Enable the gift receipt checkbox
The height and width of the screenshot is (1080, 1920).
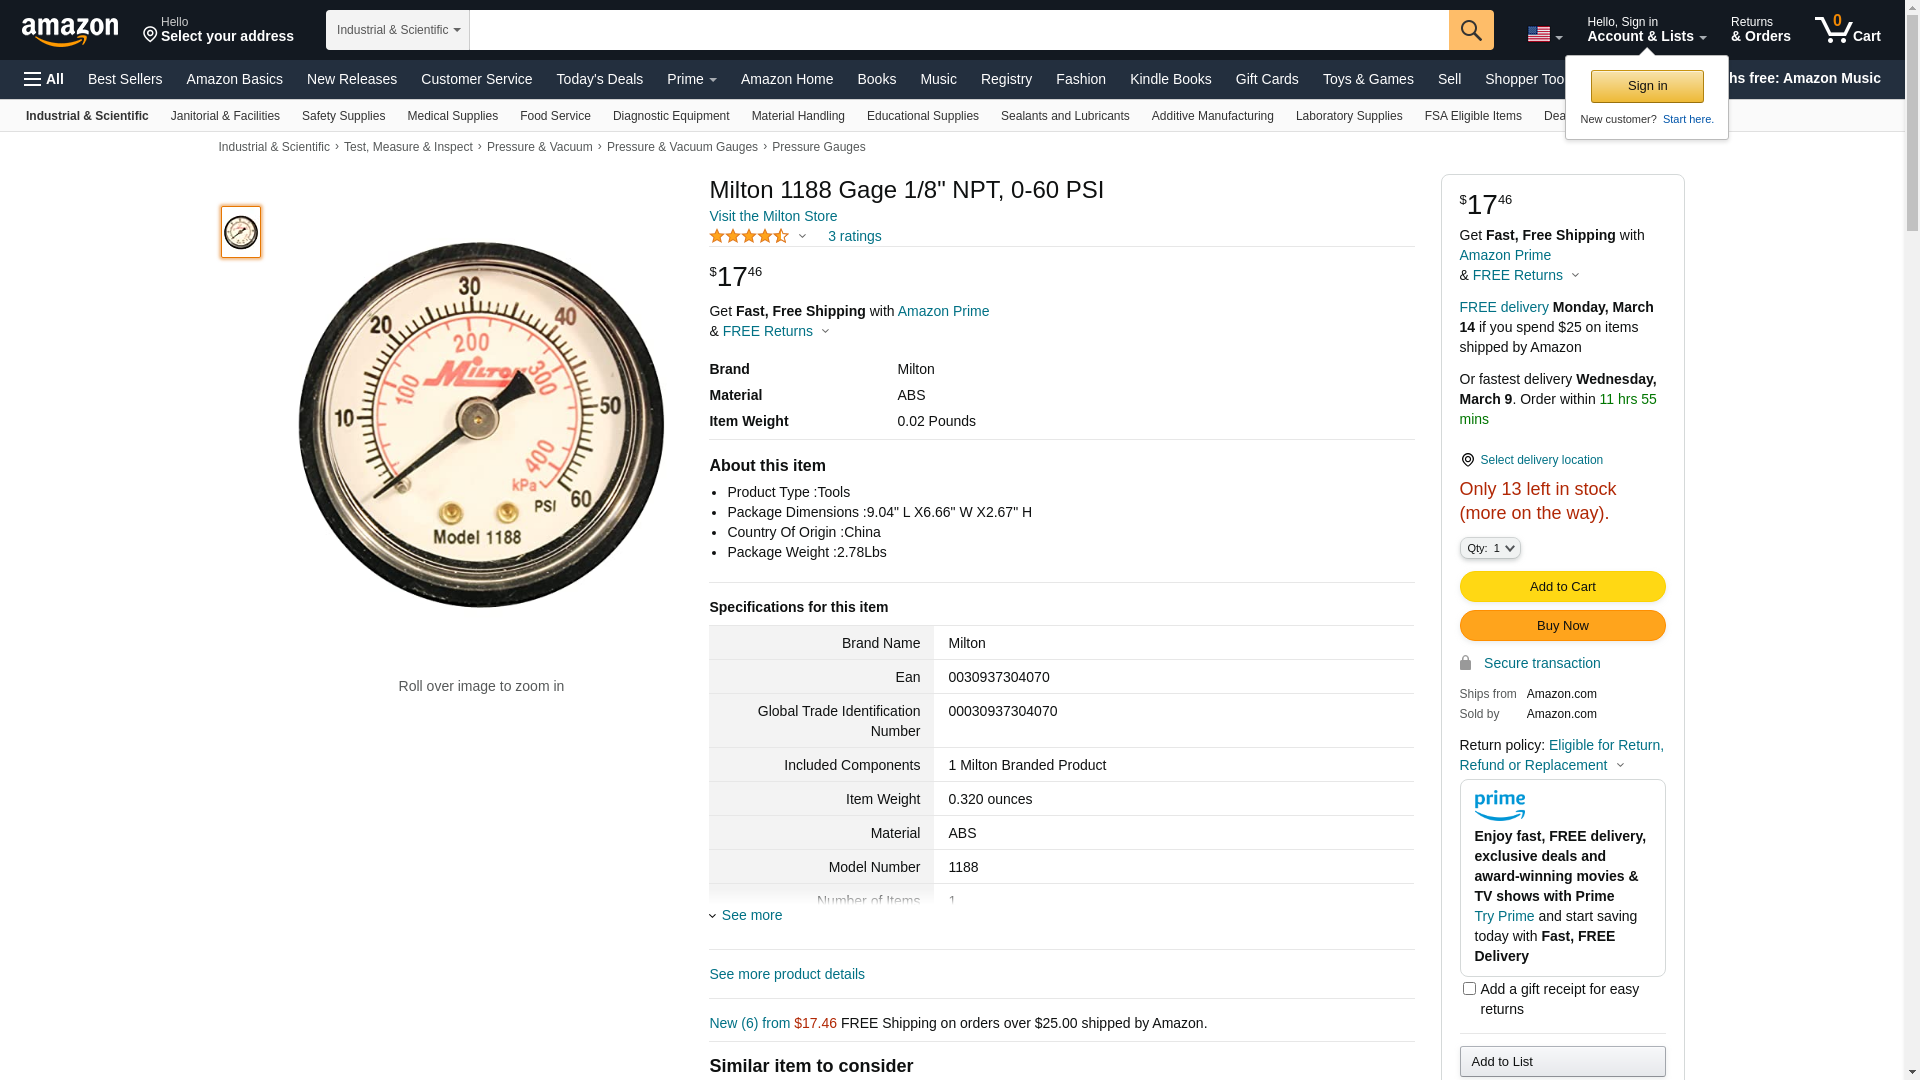pyautogui.click(x=1469, y=989)
